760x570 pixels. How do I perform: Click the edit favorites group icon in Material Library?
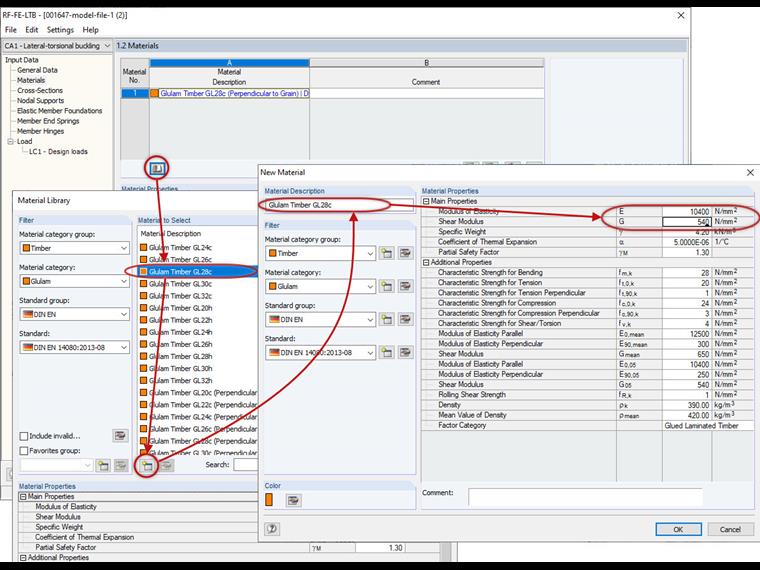pyautogui.click(x=121, y=466)
